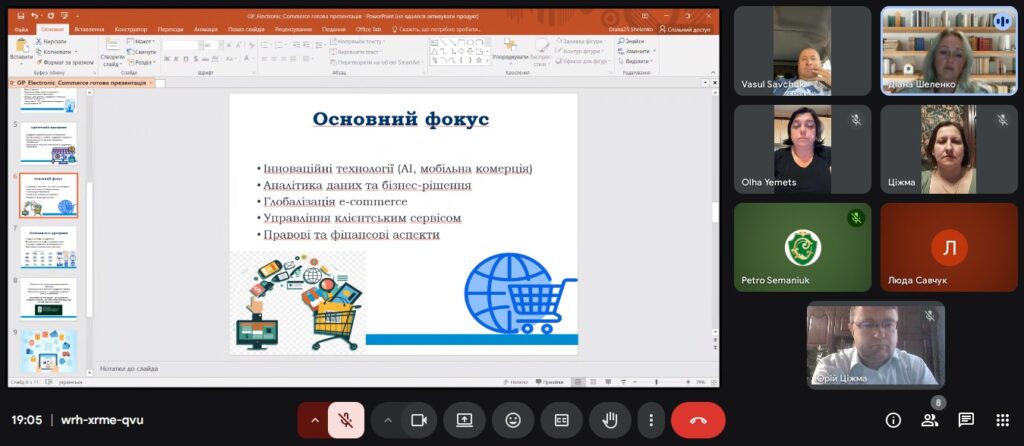Select Юрій Ціжма's video tile

pos(875,344)
